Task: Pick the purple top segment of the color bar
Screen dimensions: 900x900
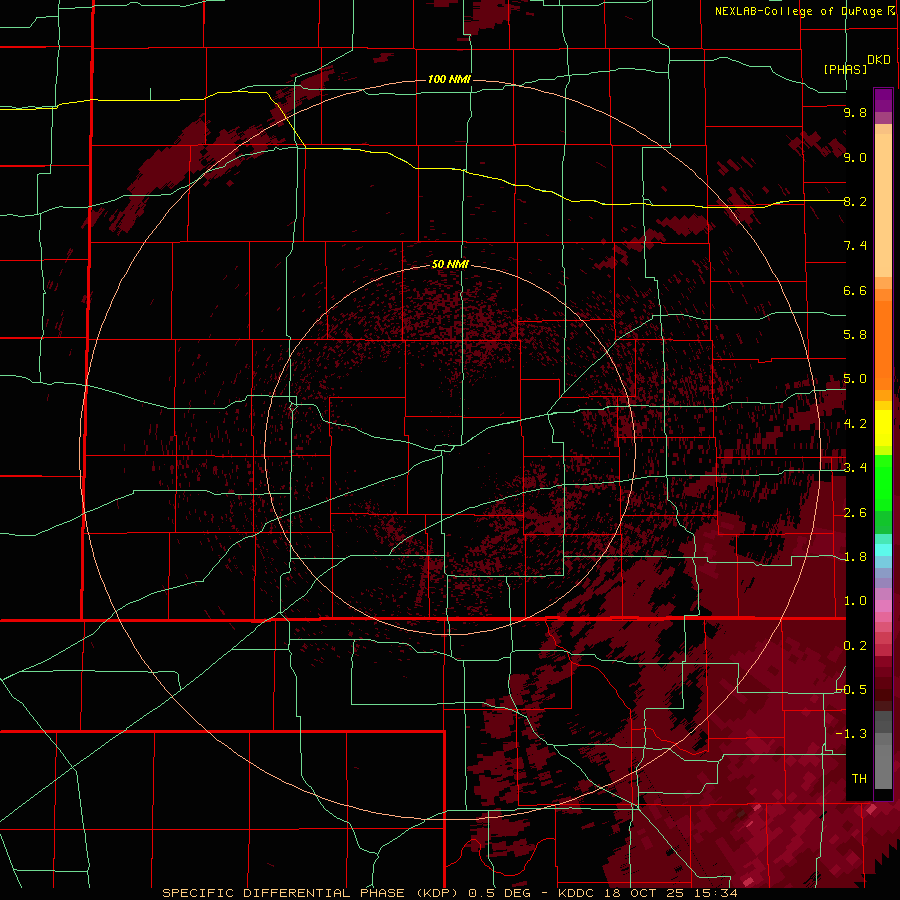Action: 883,100
